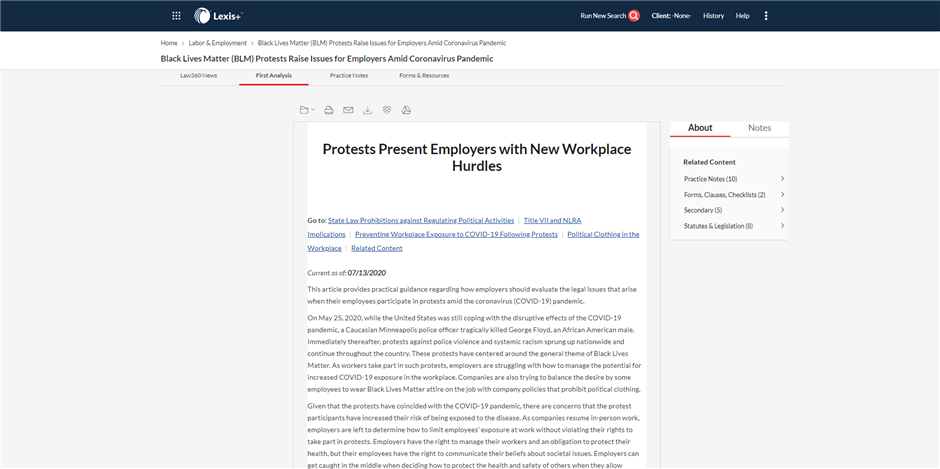Download the document with download icon
The image size is (940, 469).
(367, 110)
